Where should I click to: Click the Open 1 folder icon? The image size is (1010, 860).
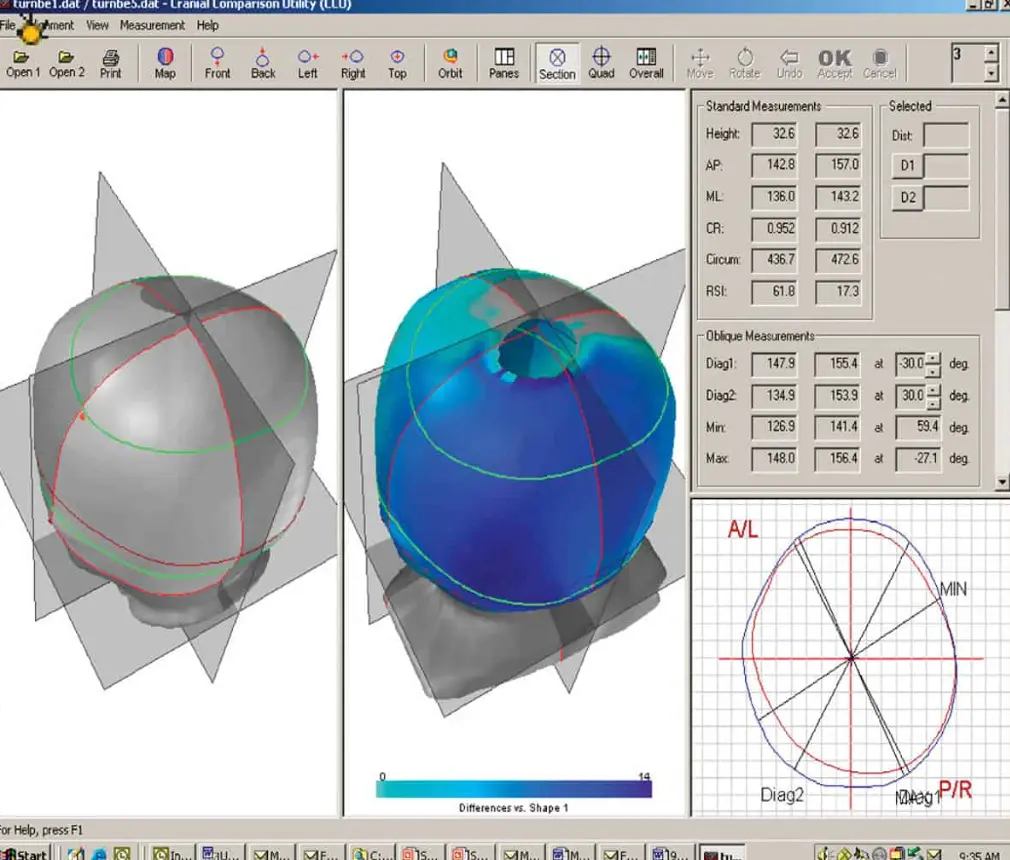pos(23,62)
